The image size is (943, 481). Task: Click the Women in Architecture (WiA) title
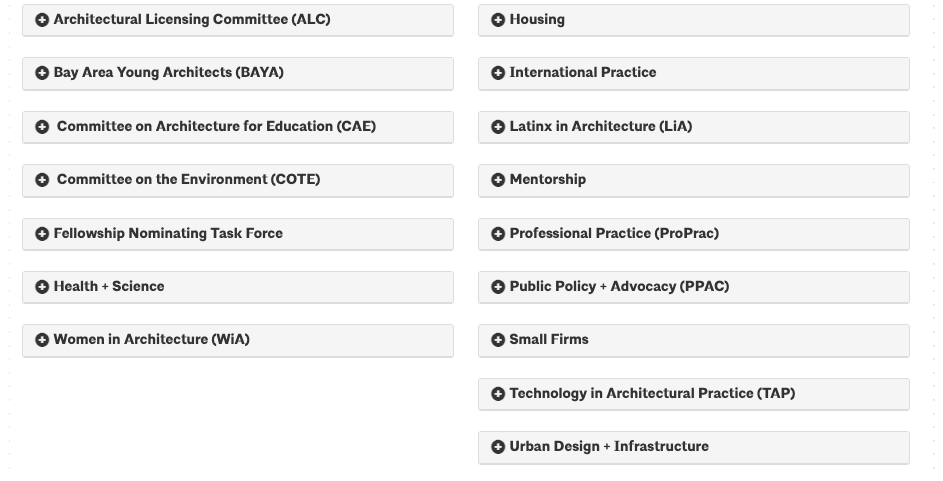[x=151, y=340]
